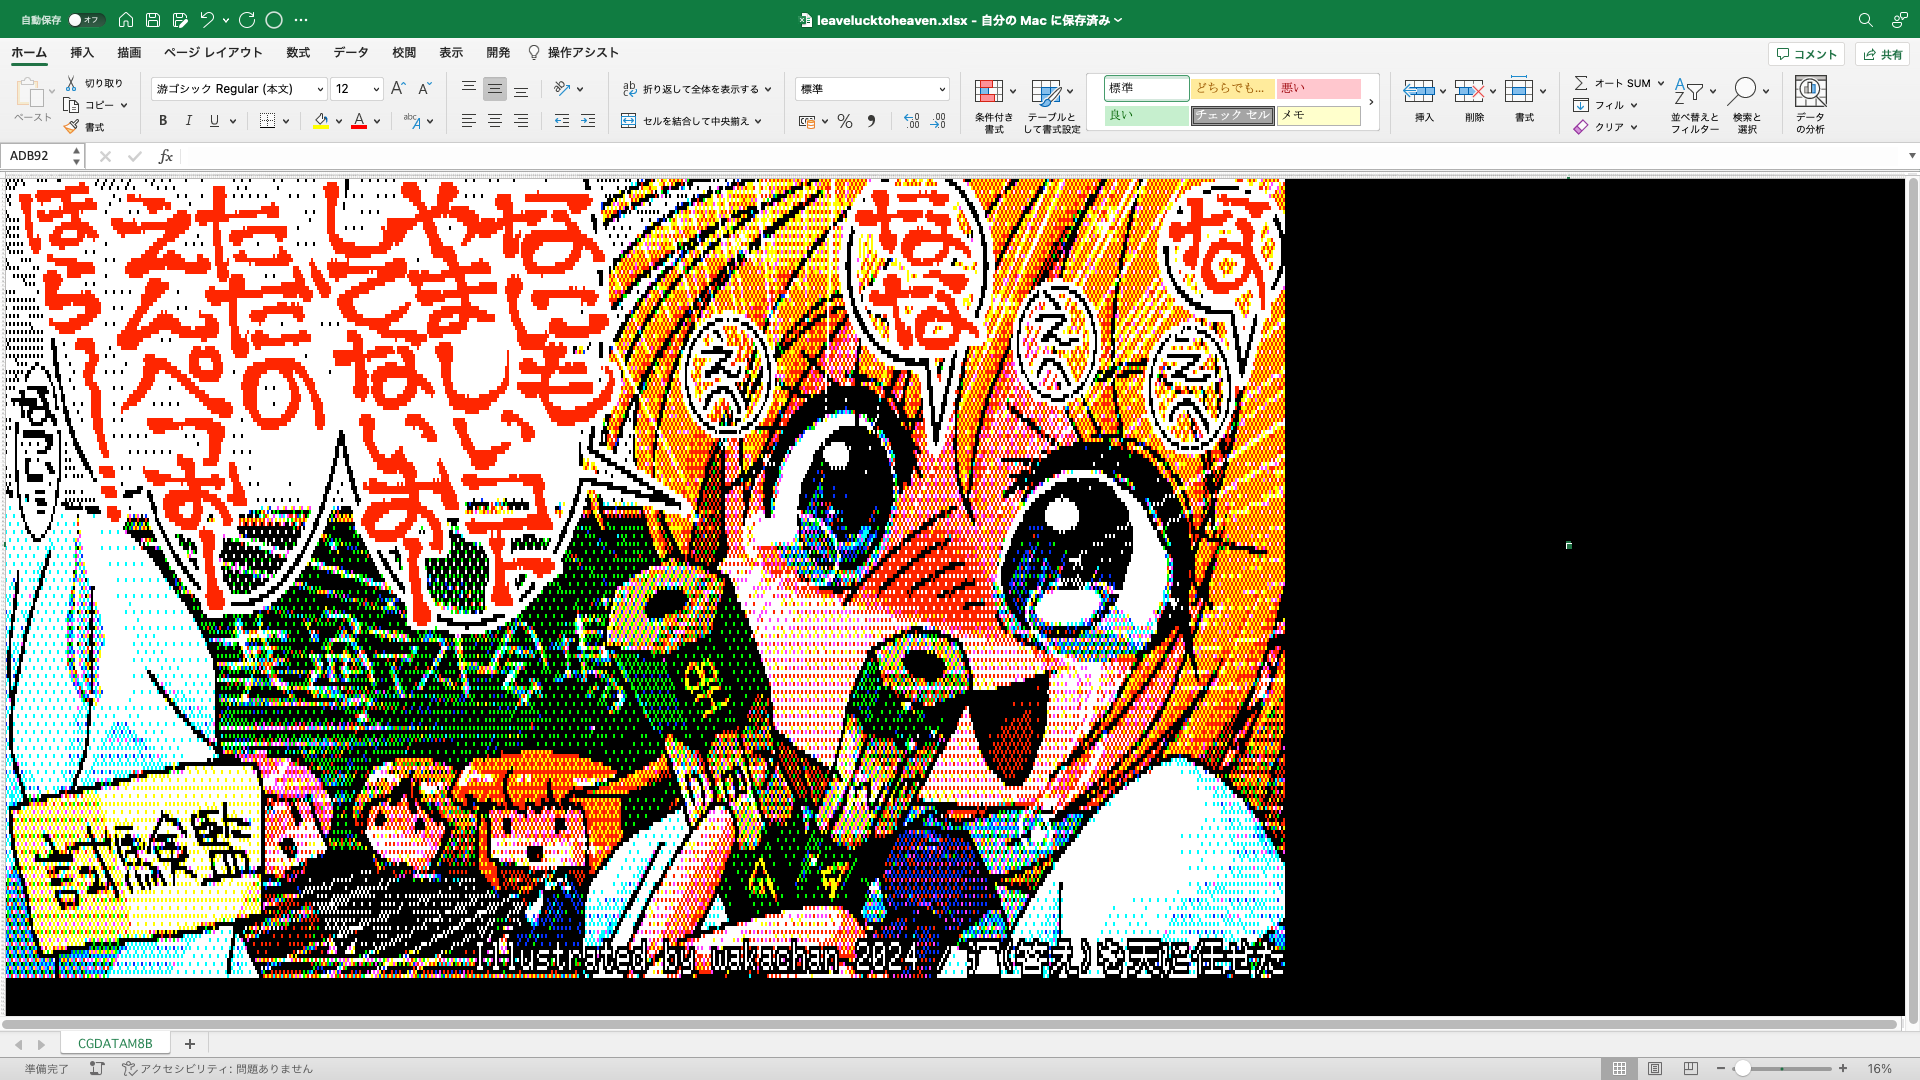The height and width of the screenshot is (1080, 1920).
Task: Apply the Bad (悪い) cell style swatch
Action: 1318,88
